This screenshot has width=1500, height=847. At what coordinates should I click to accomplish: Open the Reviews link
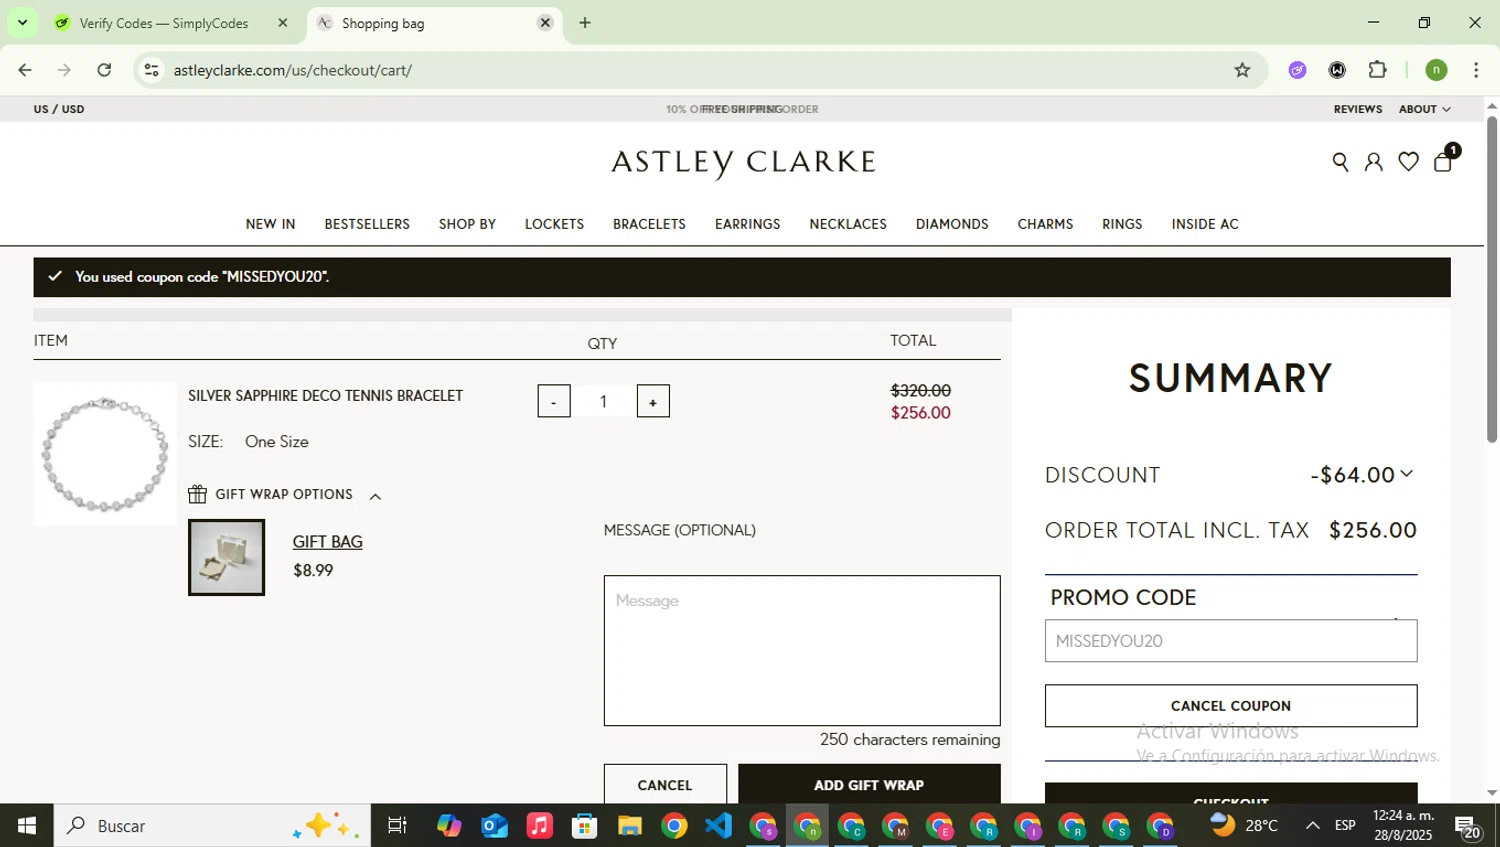1357,109
